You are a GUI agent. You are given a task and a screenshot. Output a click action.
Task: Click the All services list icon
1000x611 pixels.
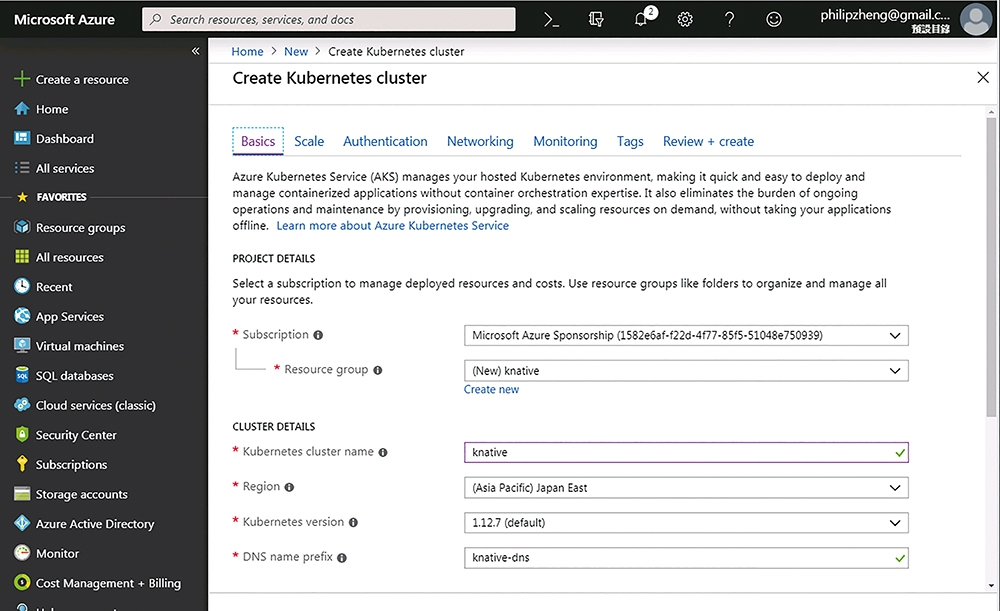click(22, 168)
